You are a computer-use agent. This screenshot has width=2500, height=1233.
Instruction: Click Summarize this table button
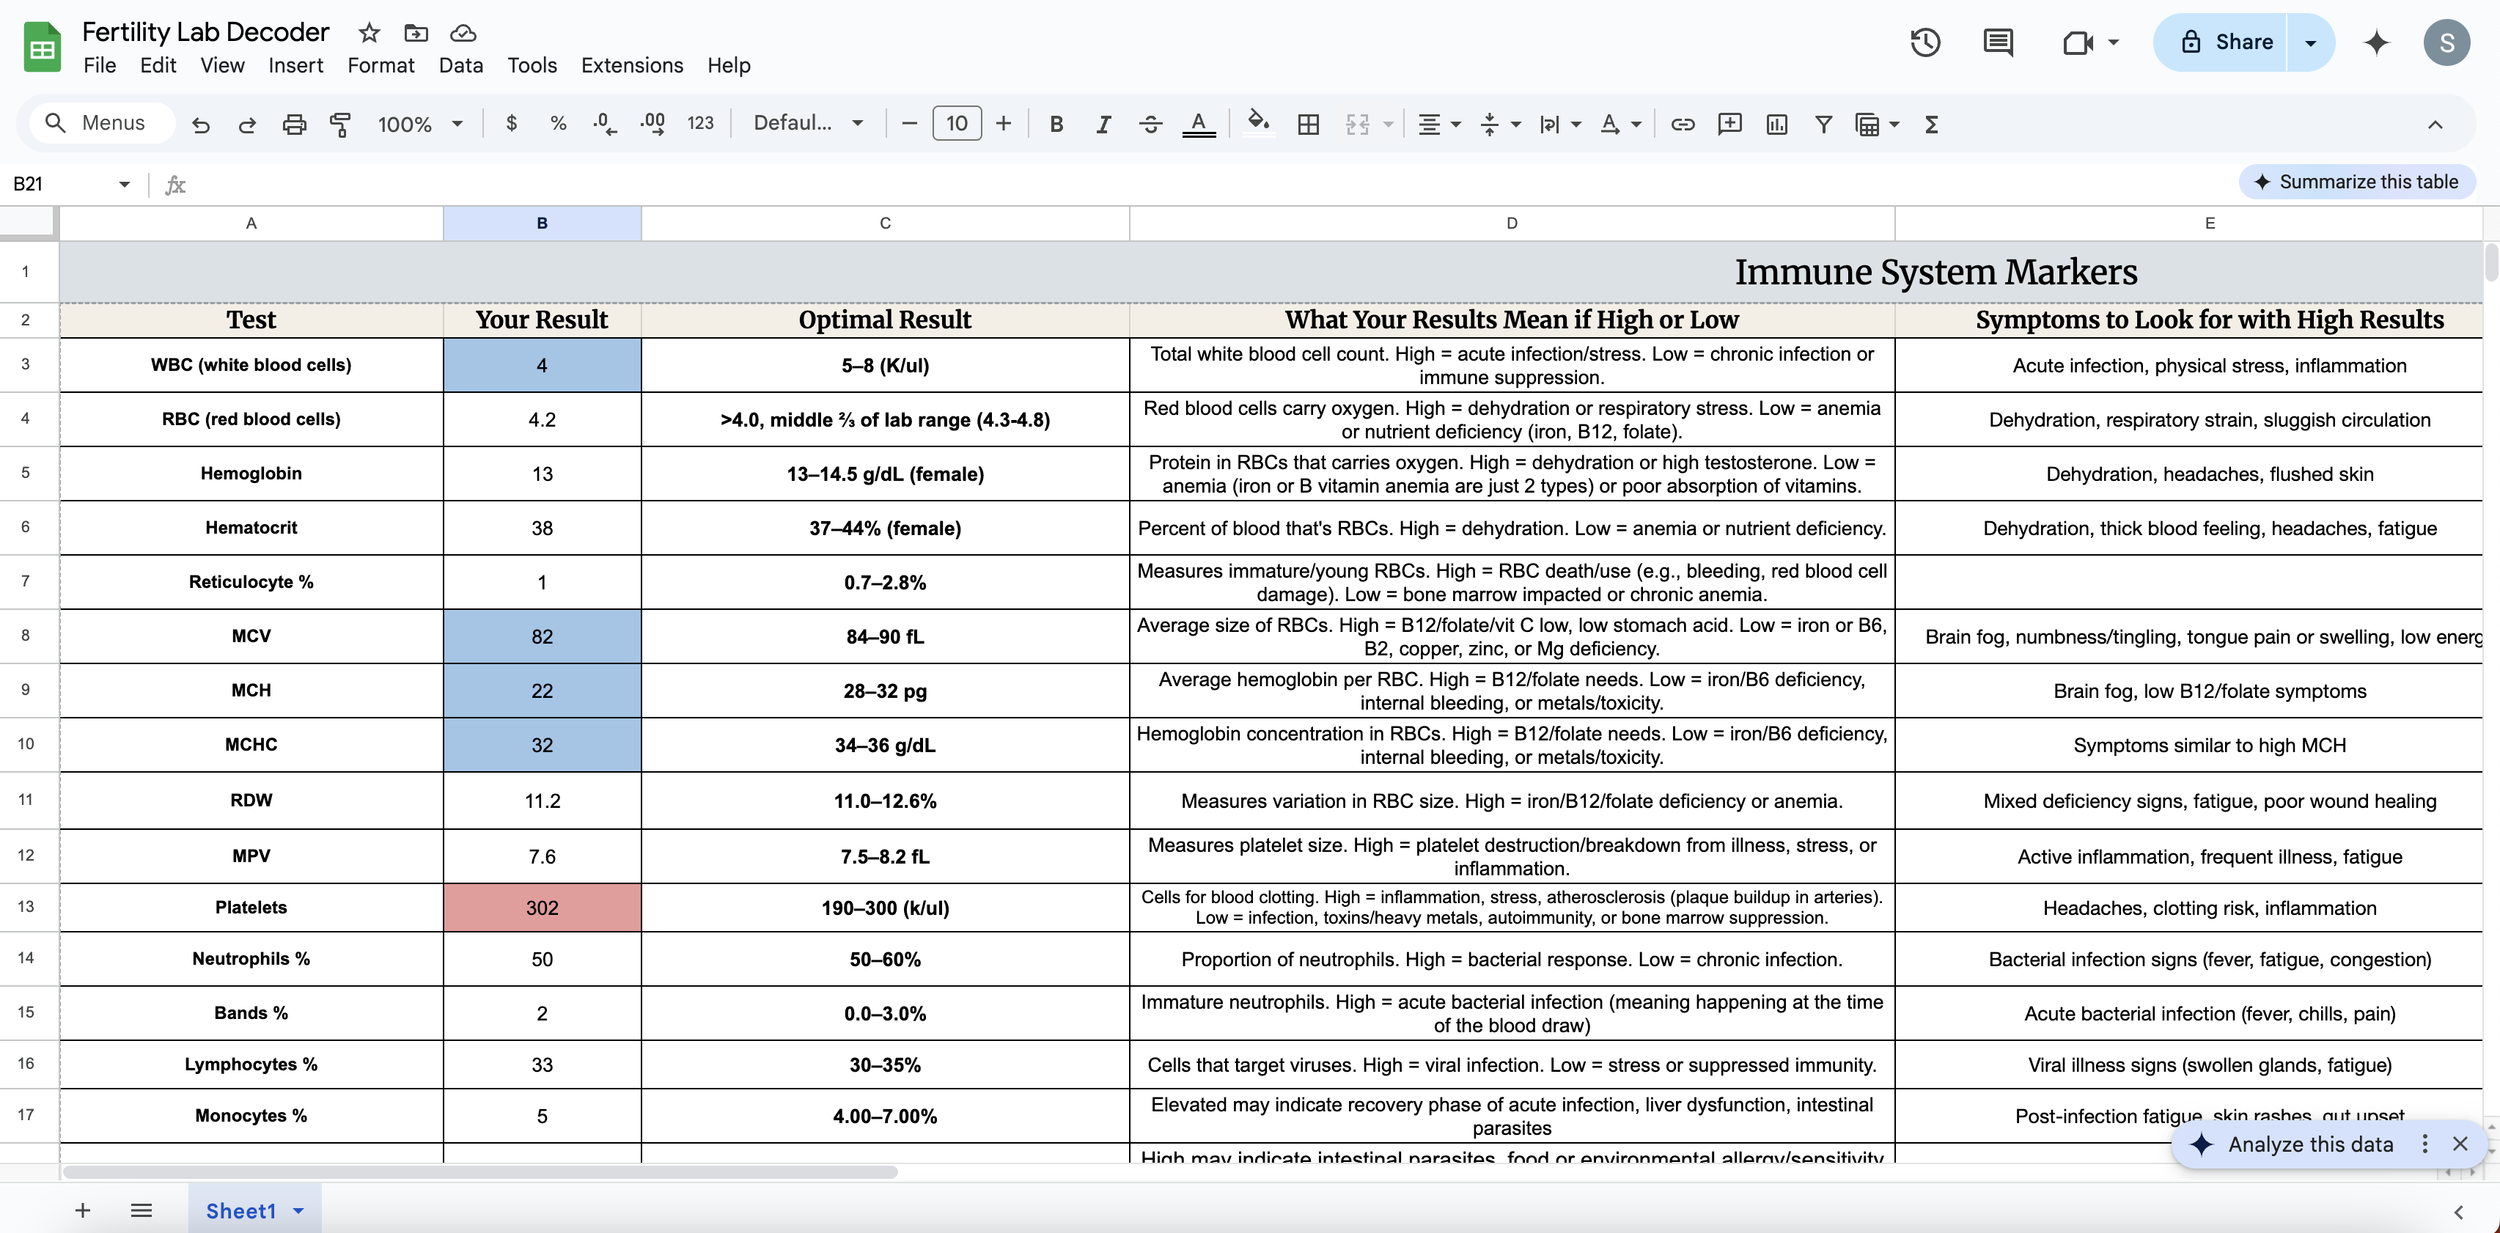click(2357, 182)
